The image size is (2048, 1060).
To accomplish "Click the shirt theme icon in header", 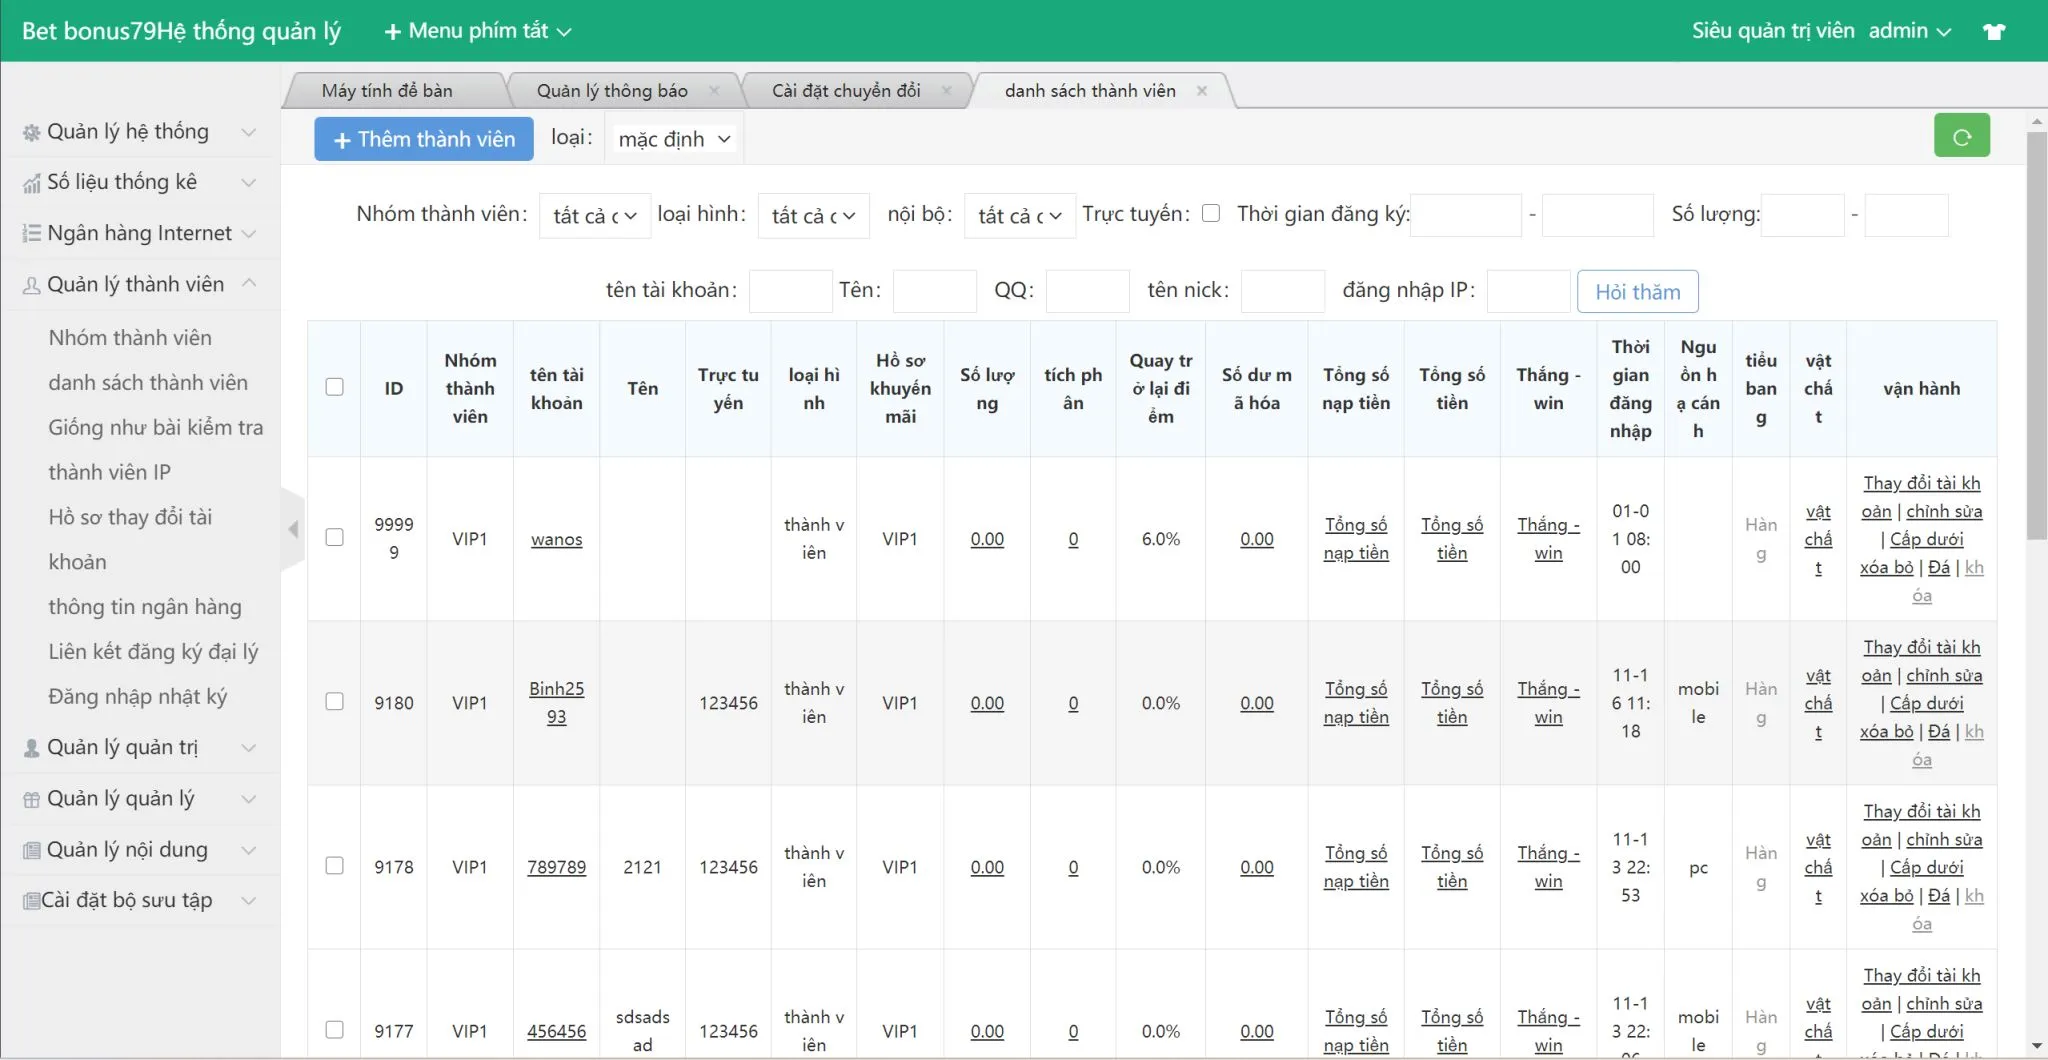I will 1994,31.
